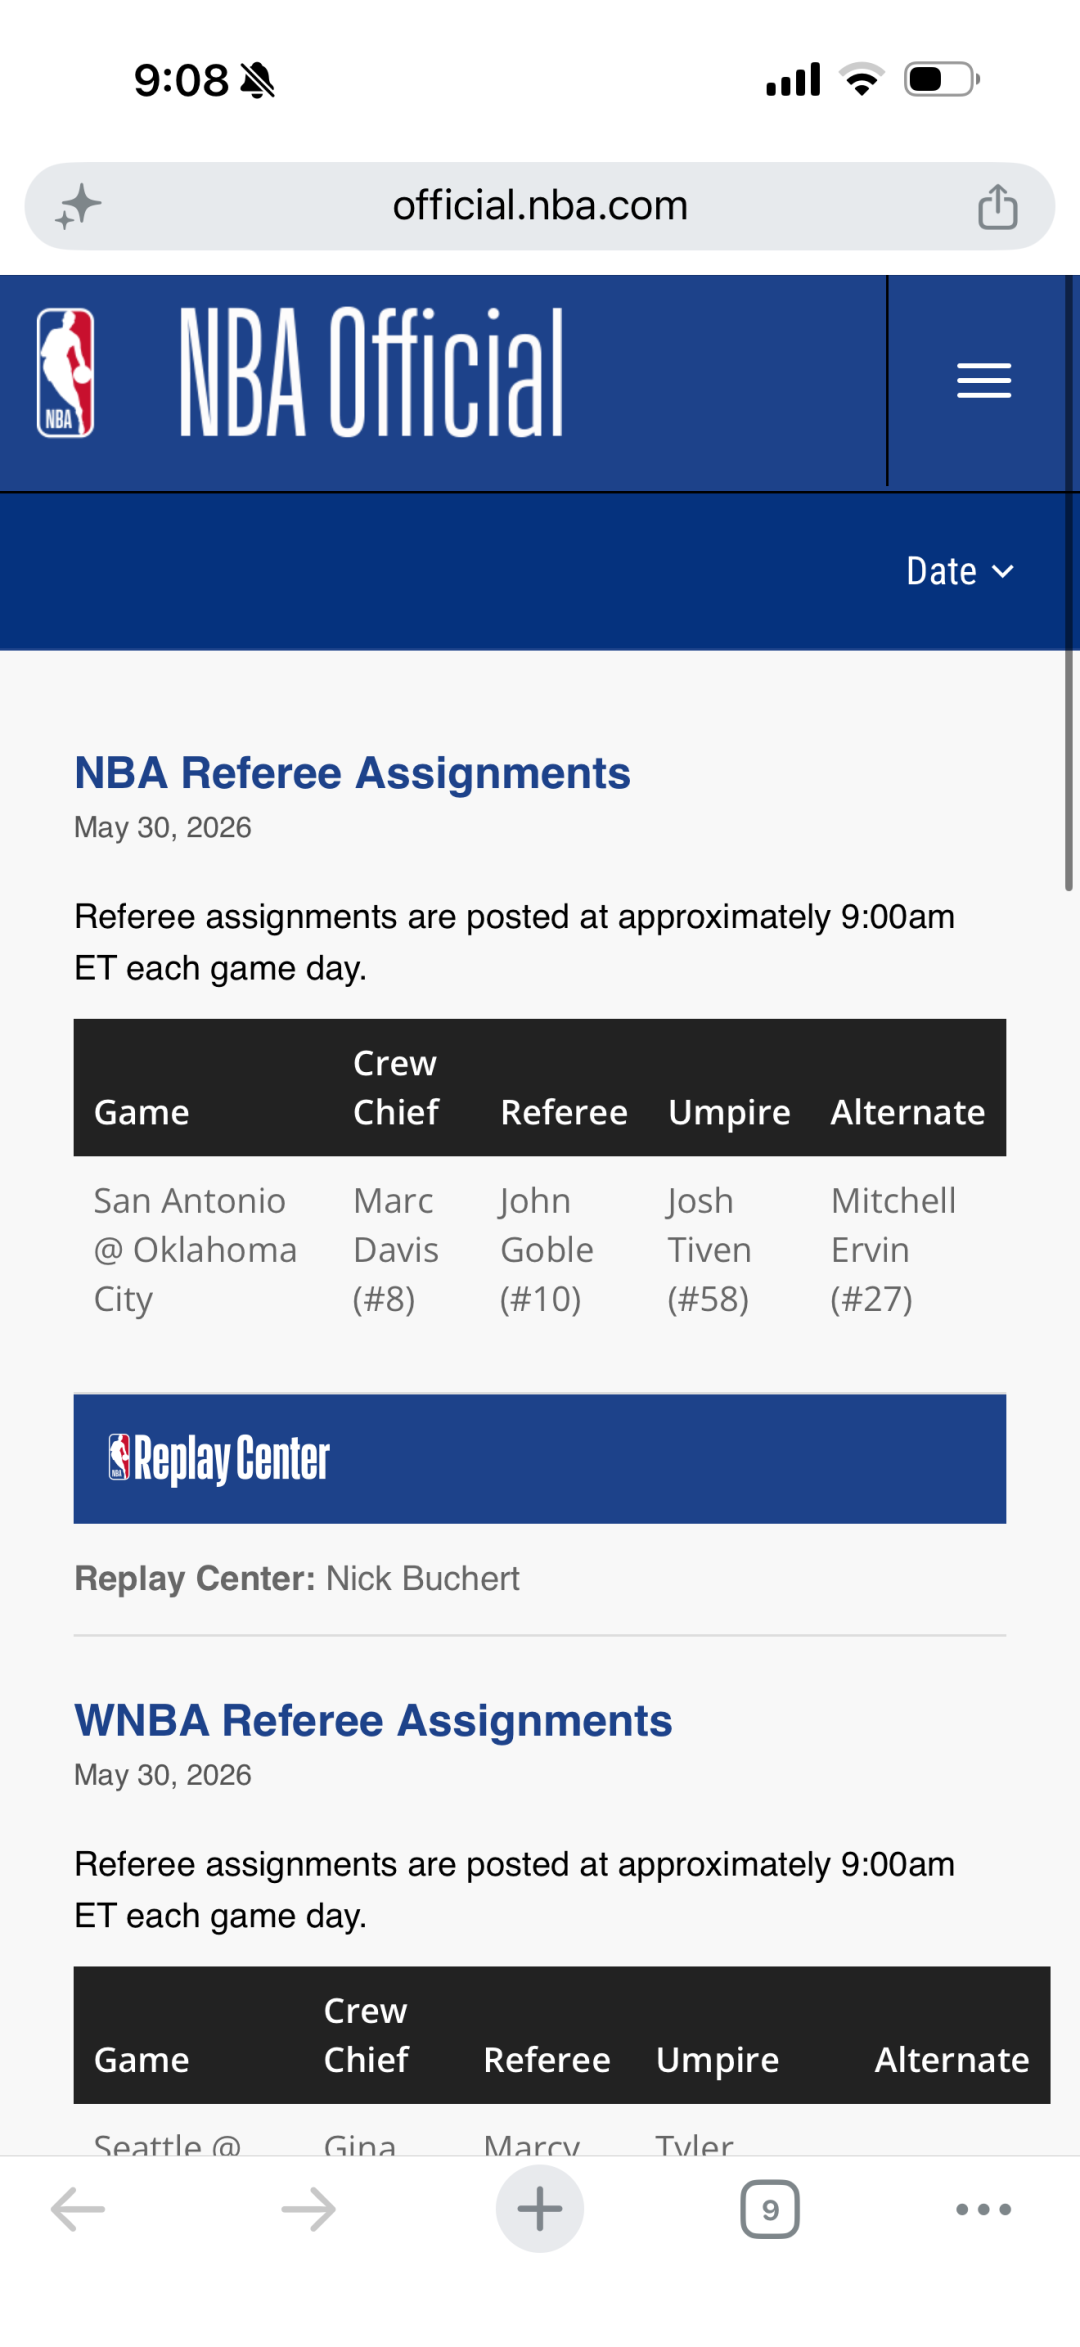1080x2347 pixels.
Task: Tap the Replay Center banner
Action: (x=540, y=1459)
